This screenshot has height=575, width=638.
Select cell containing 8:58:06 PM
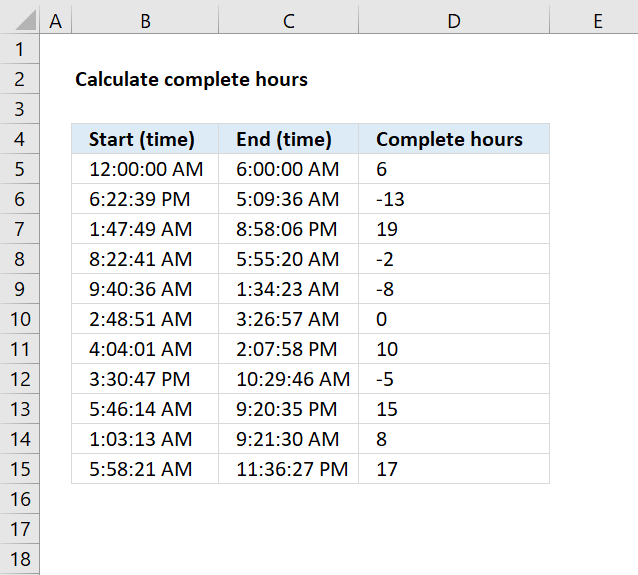tap(288, 229)
